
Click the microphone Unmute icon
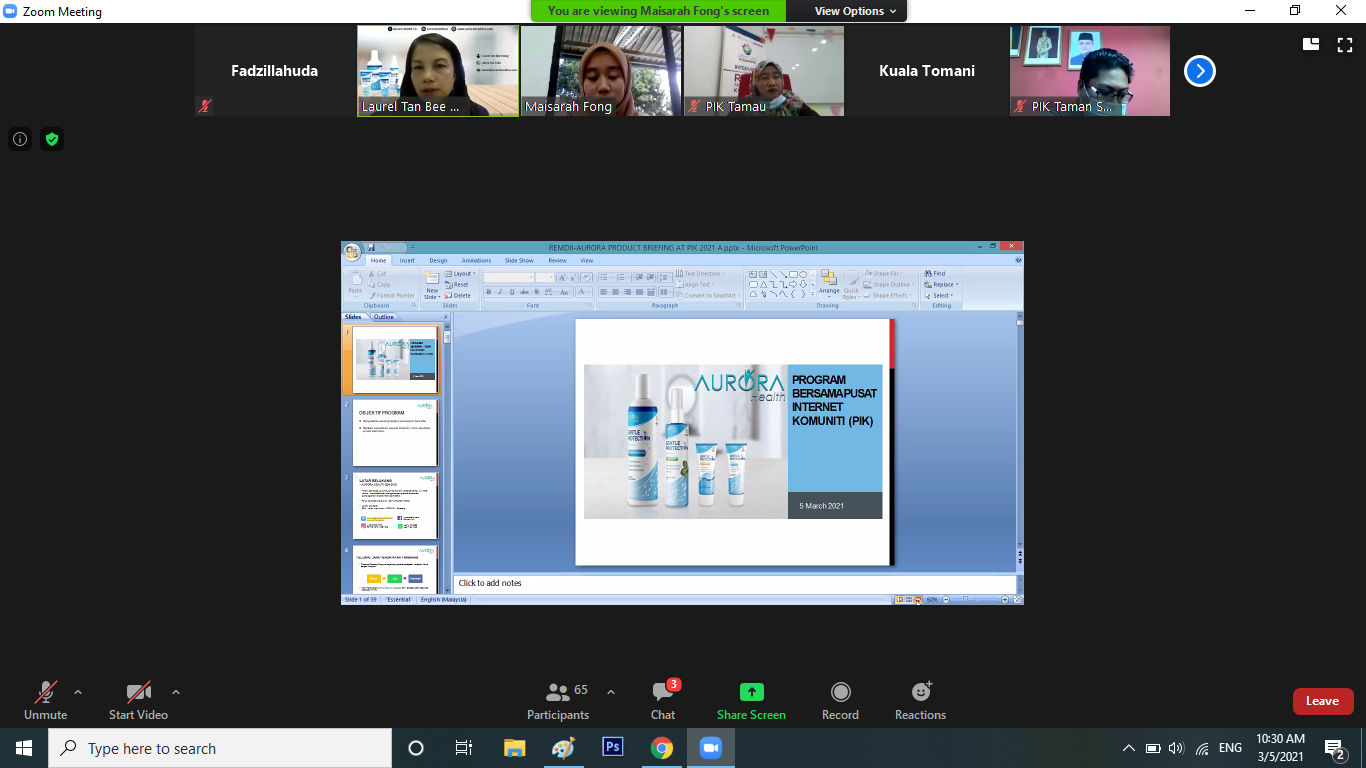coord(45,692)
